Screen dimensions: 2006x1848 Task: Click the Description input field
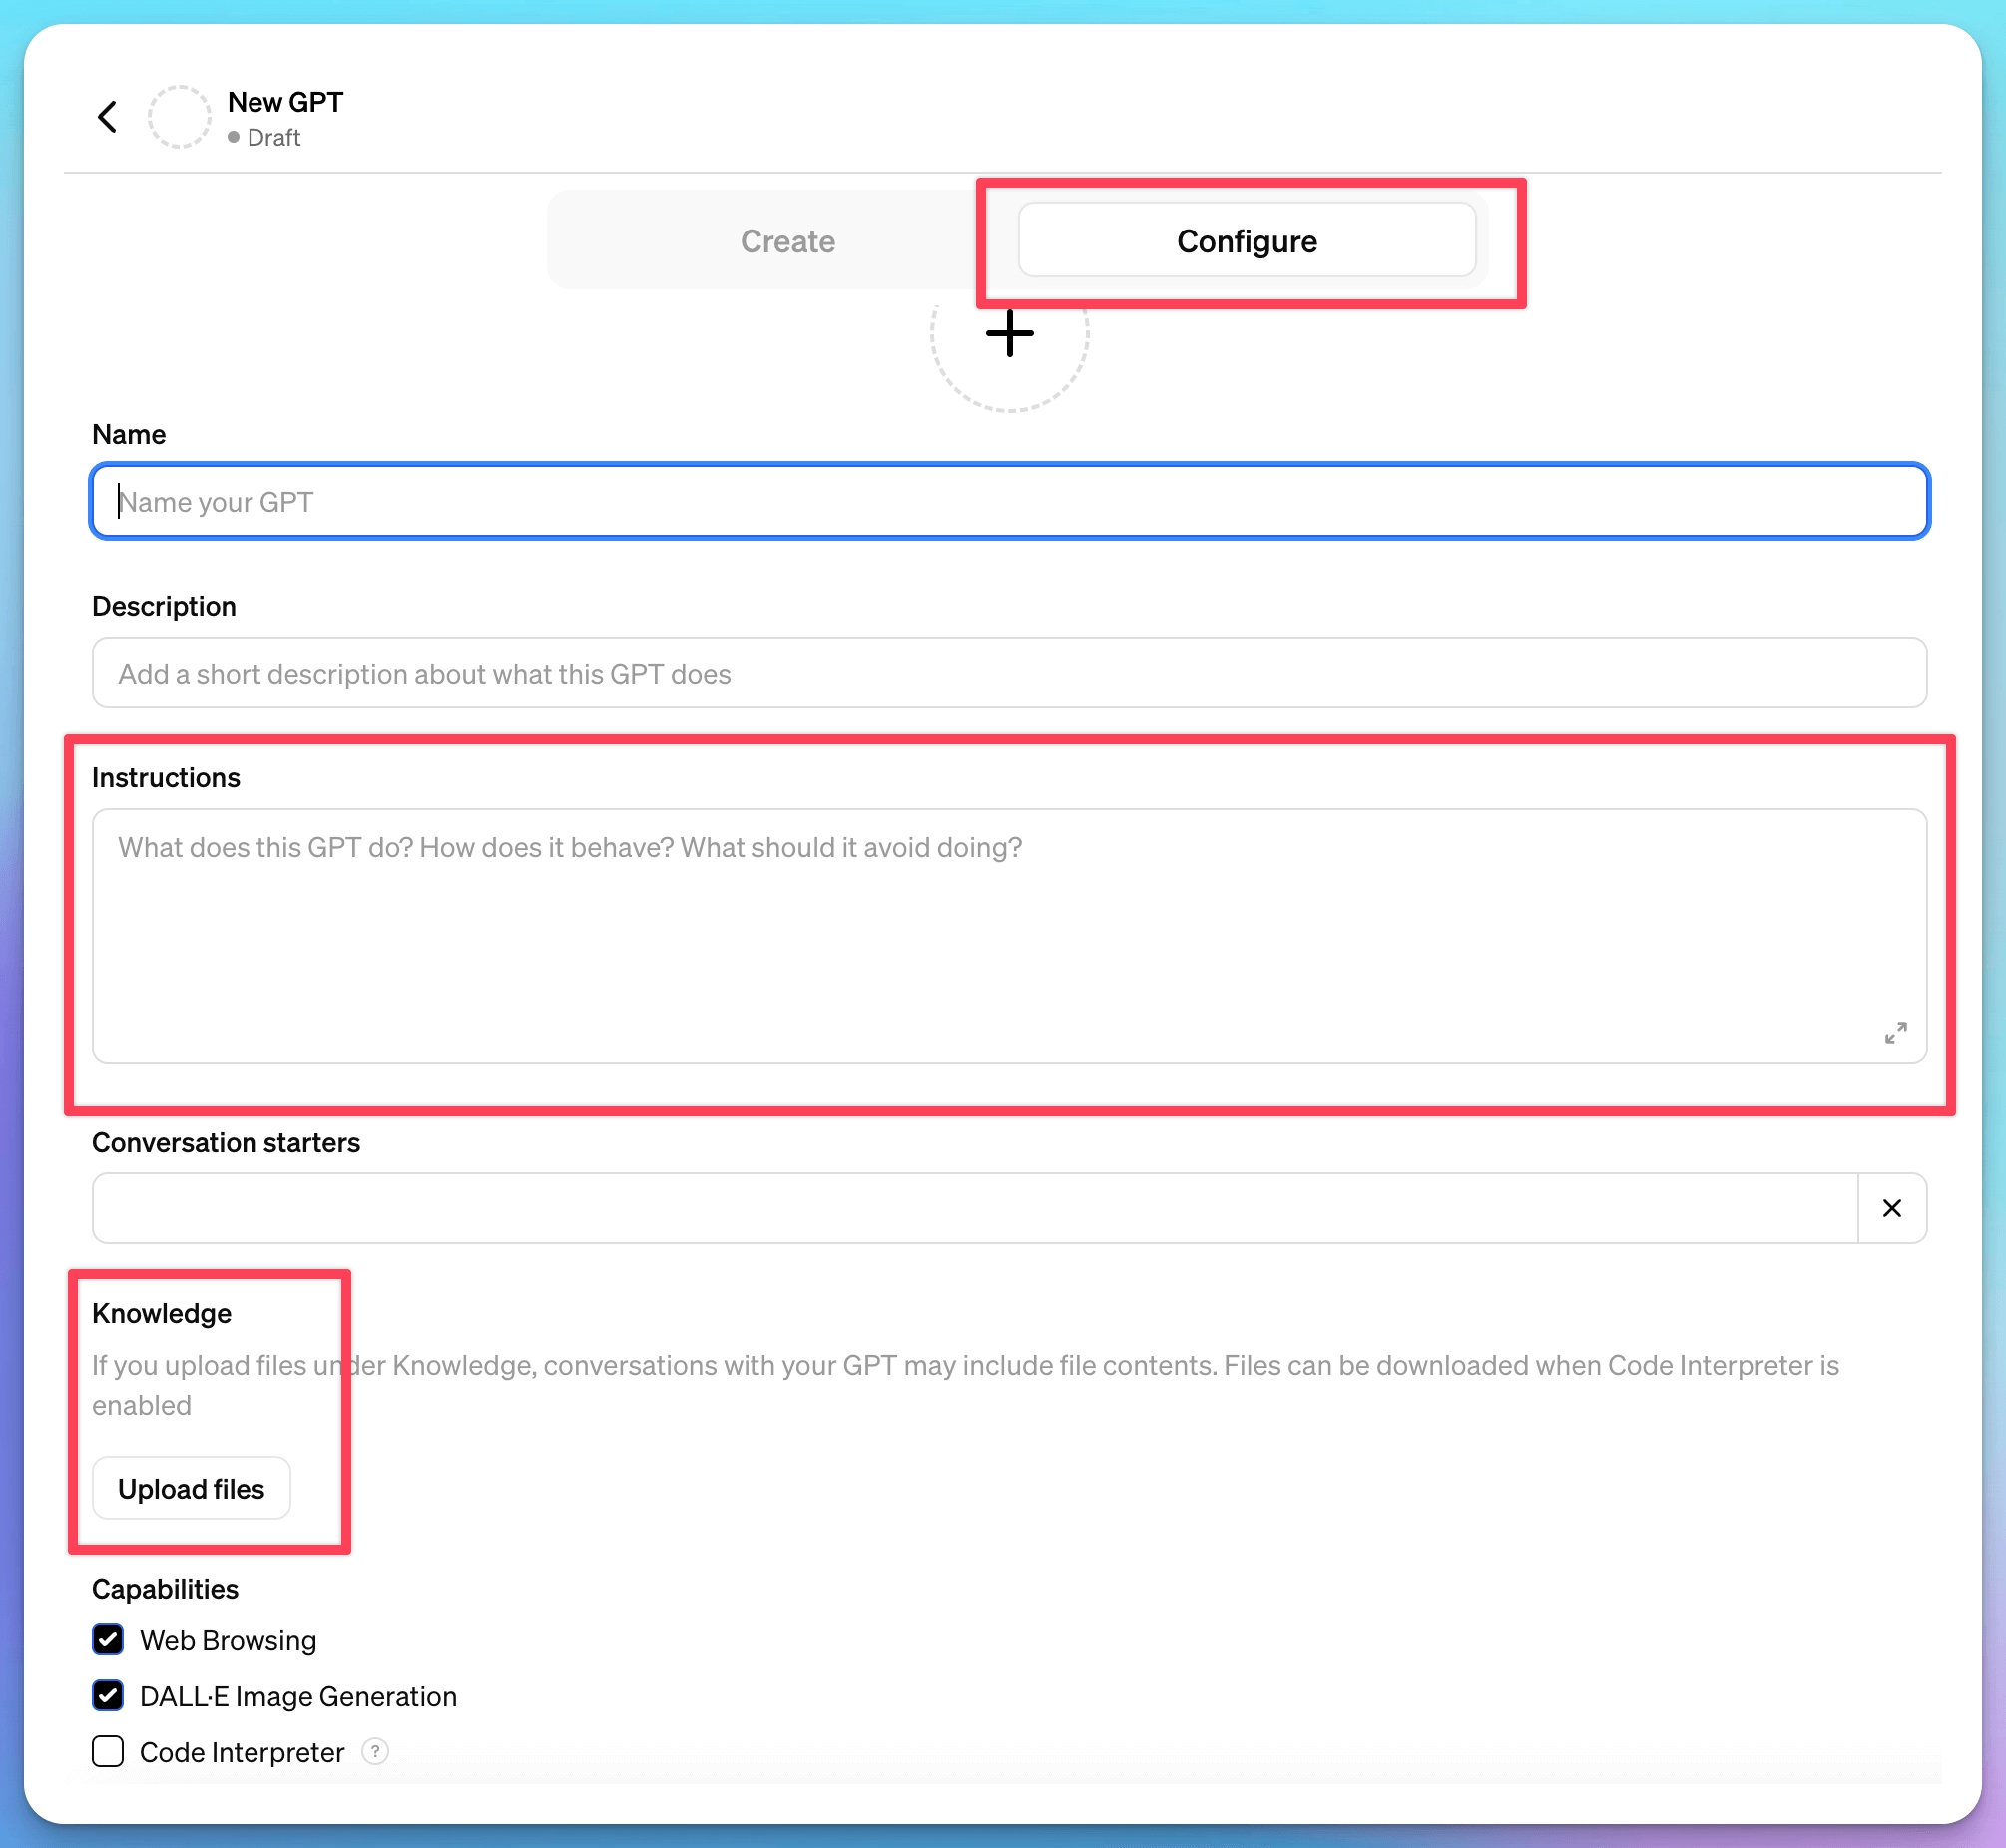tap(1008, 673)
